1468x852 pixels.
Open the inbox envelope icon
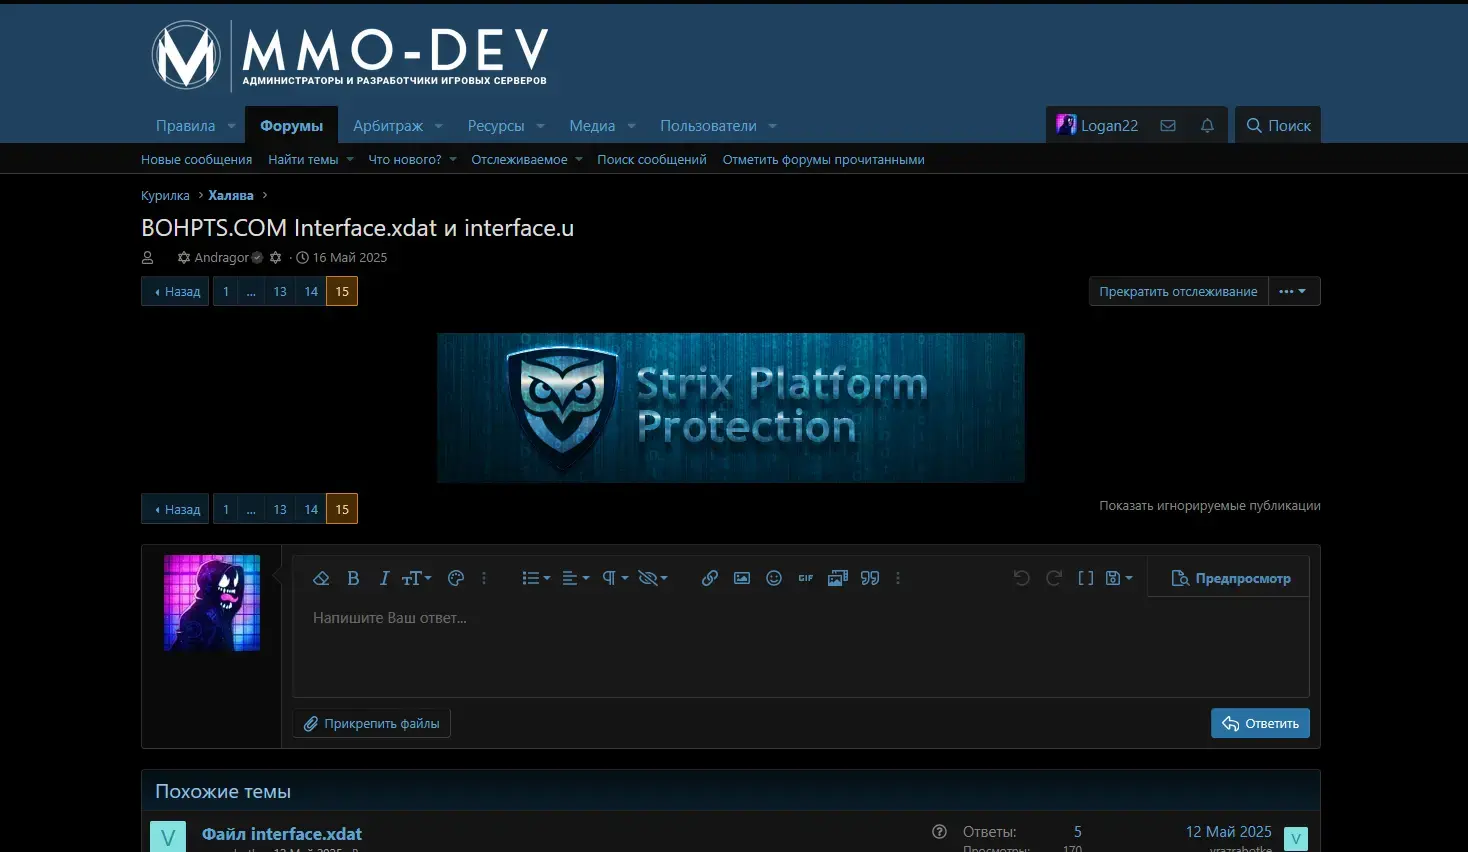coord(1168,126)
